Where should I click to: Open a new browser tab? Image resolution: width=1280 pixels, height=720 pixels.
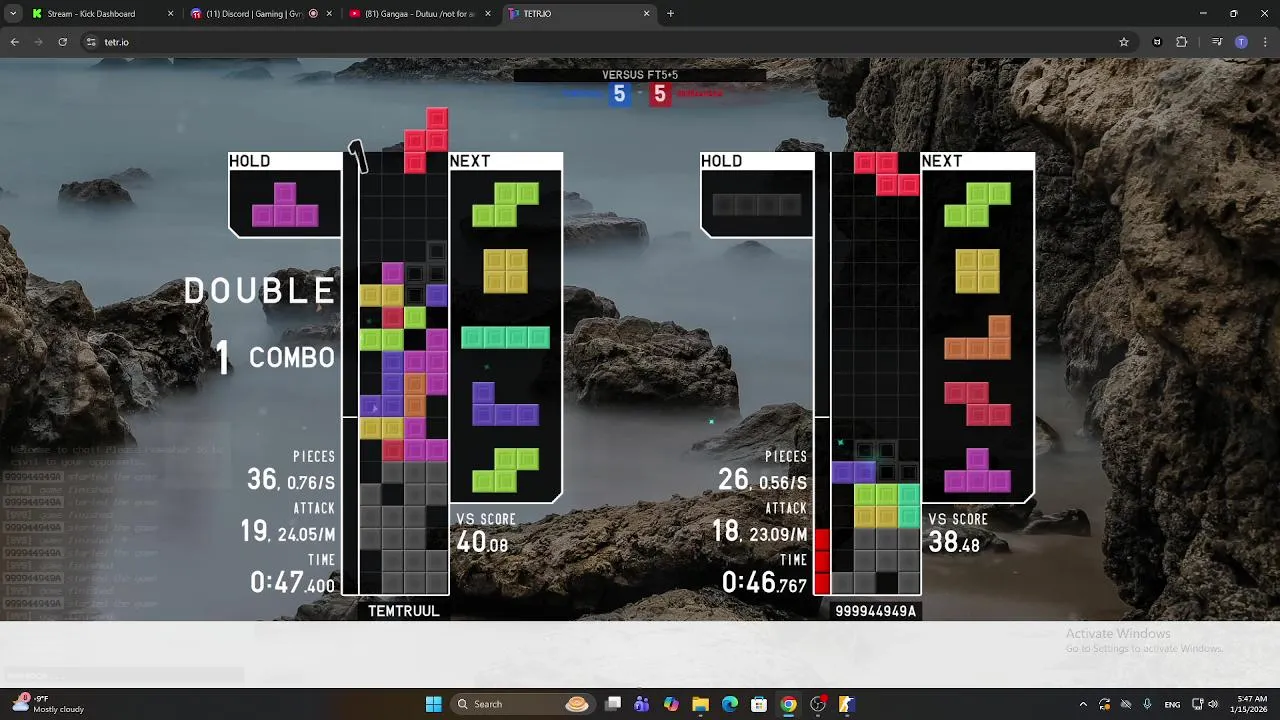click(x=670, y=14)
